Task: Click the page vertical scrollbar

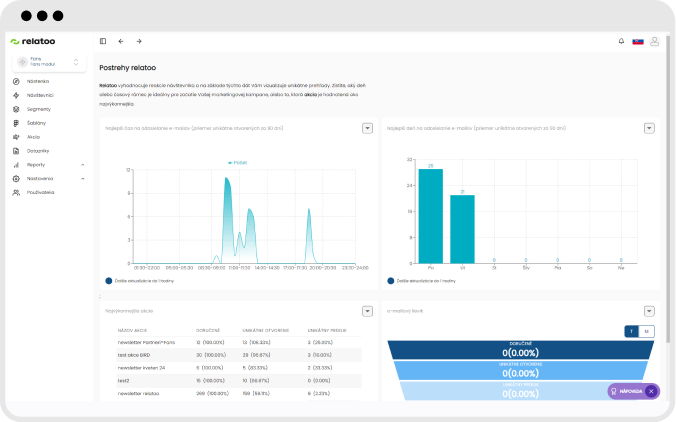Action: tap(668, 190)
